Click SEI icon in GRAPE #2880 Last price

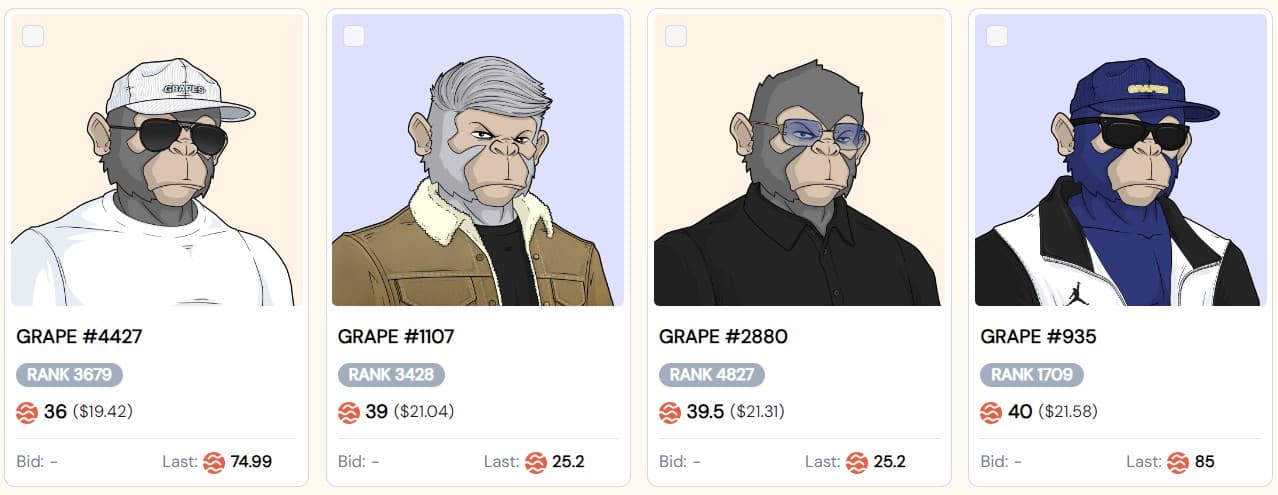click(x=856, y=462)
